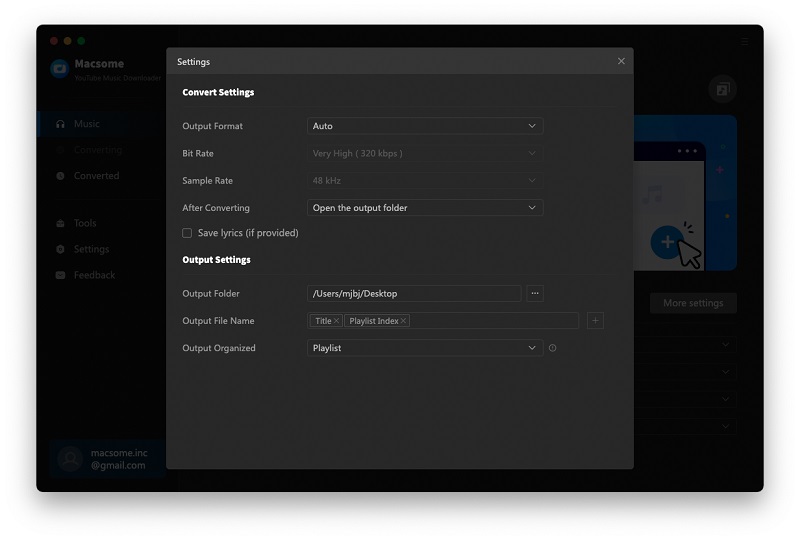Expand first dropdown under More settings
The image size is (800, 540).
coord(725,345)
